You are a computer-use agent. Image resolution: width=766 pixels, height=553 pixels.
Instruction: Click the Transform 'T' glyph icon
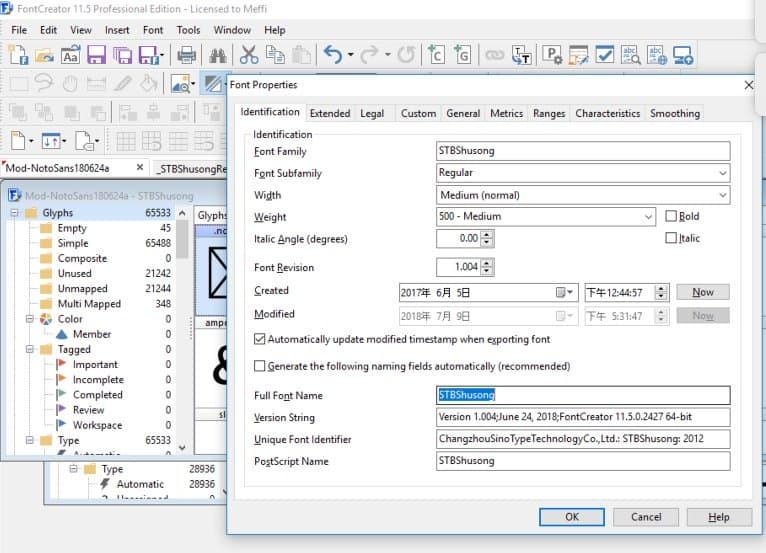(521, 55)
